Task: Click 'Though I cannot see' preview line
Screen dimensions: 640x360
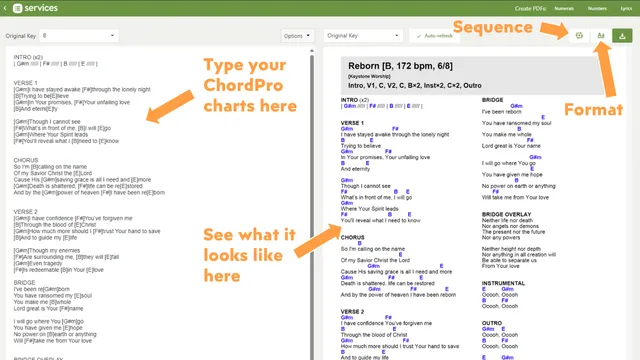Action: [365, 186]
